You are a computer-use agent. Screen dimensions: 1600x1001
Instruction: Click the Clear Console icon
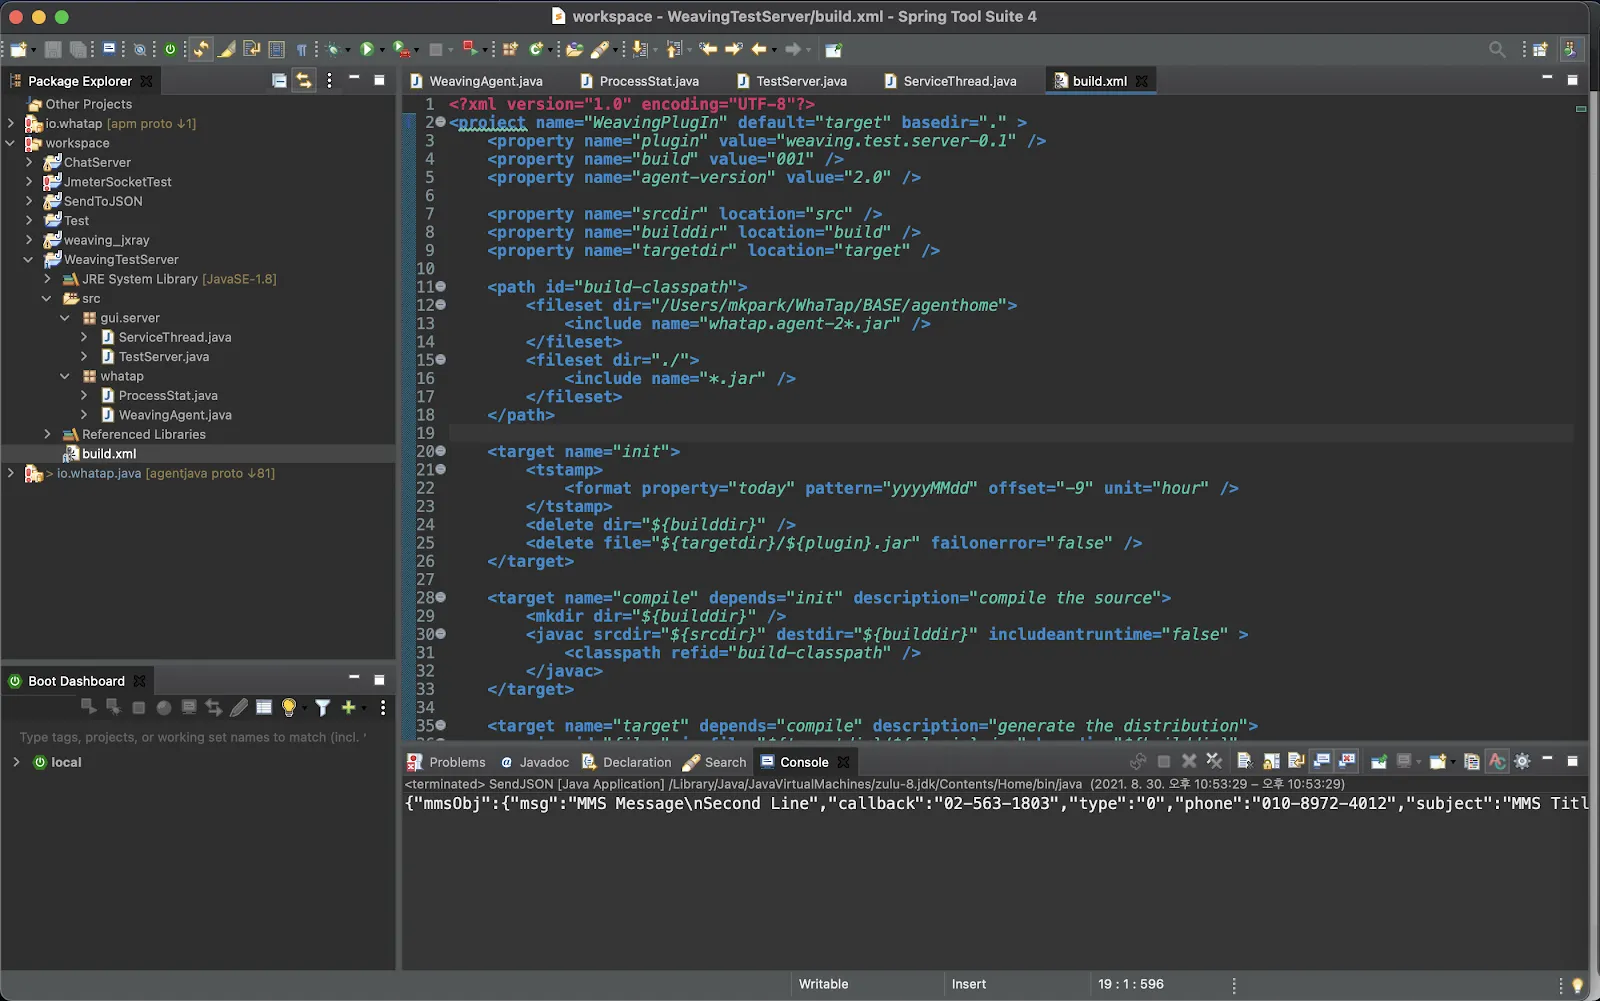click(1244, 762)
